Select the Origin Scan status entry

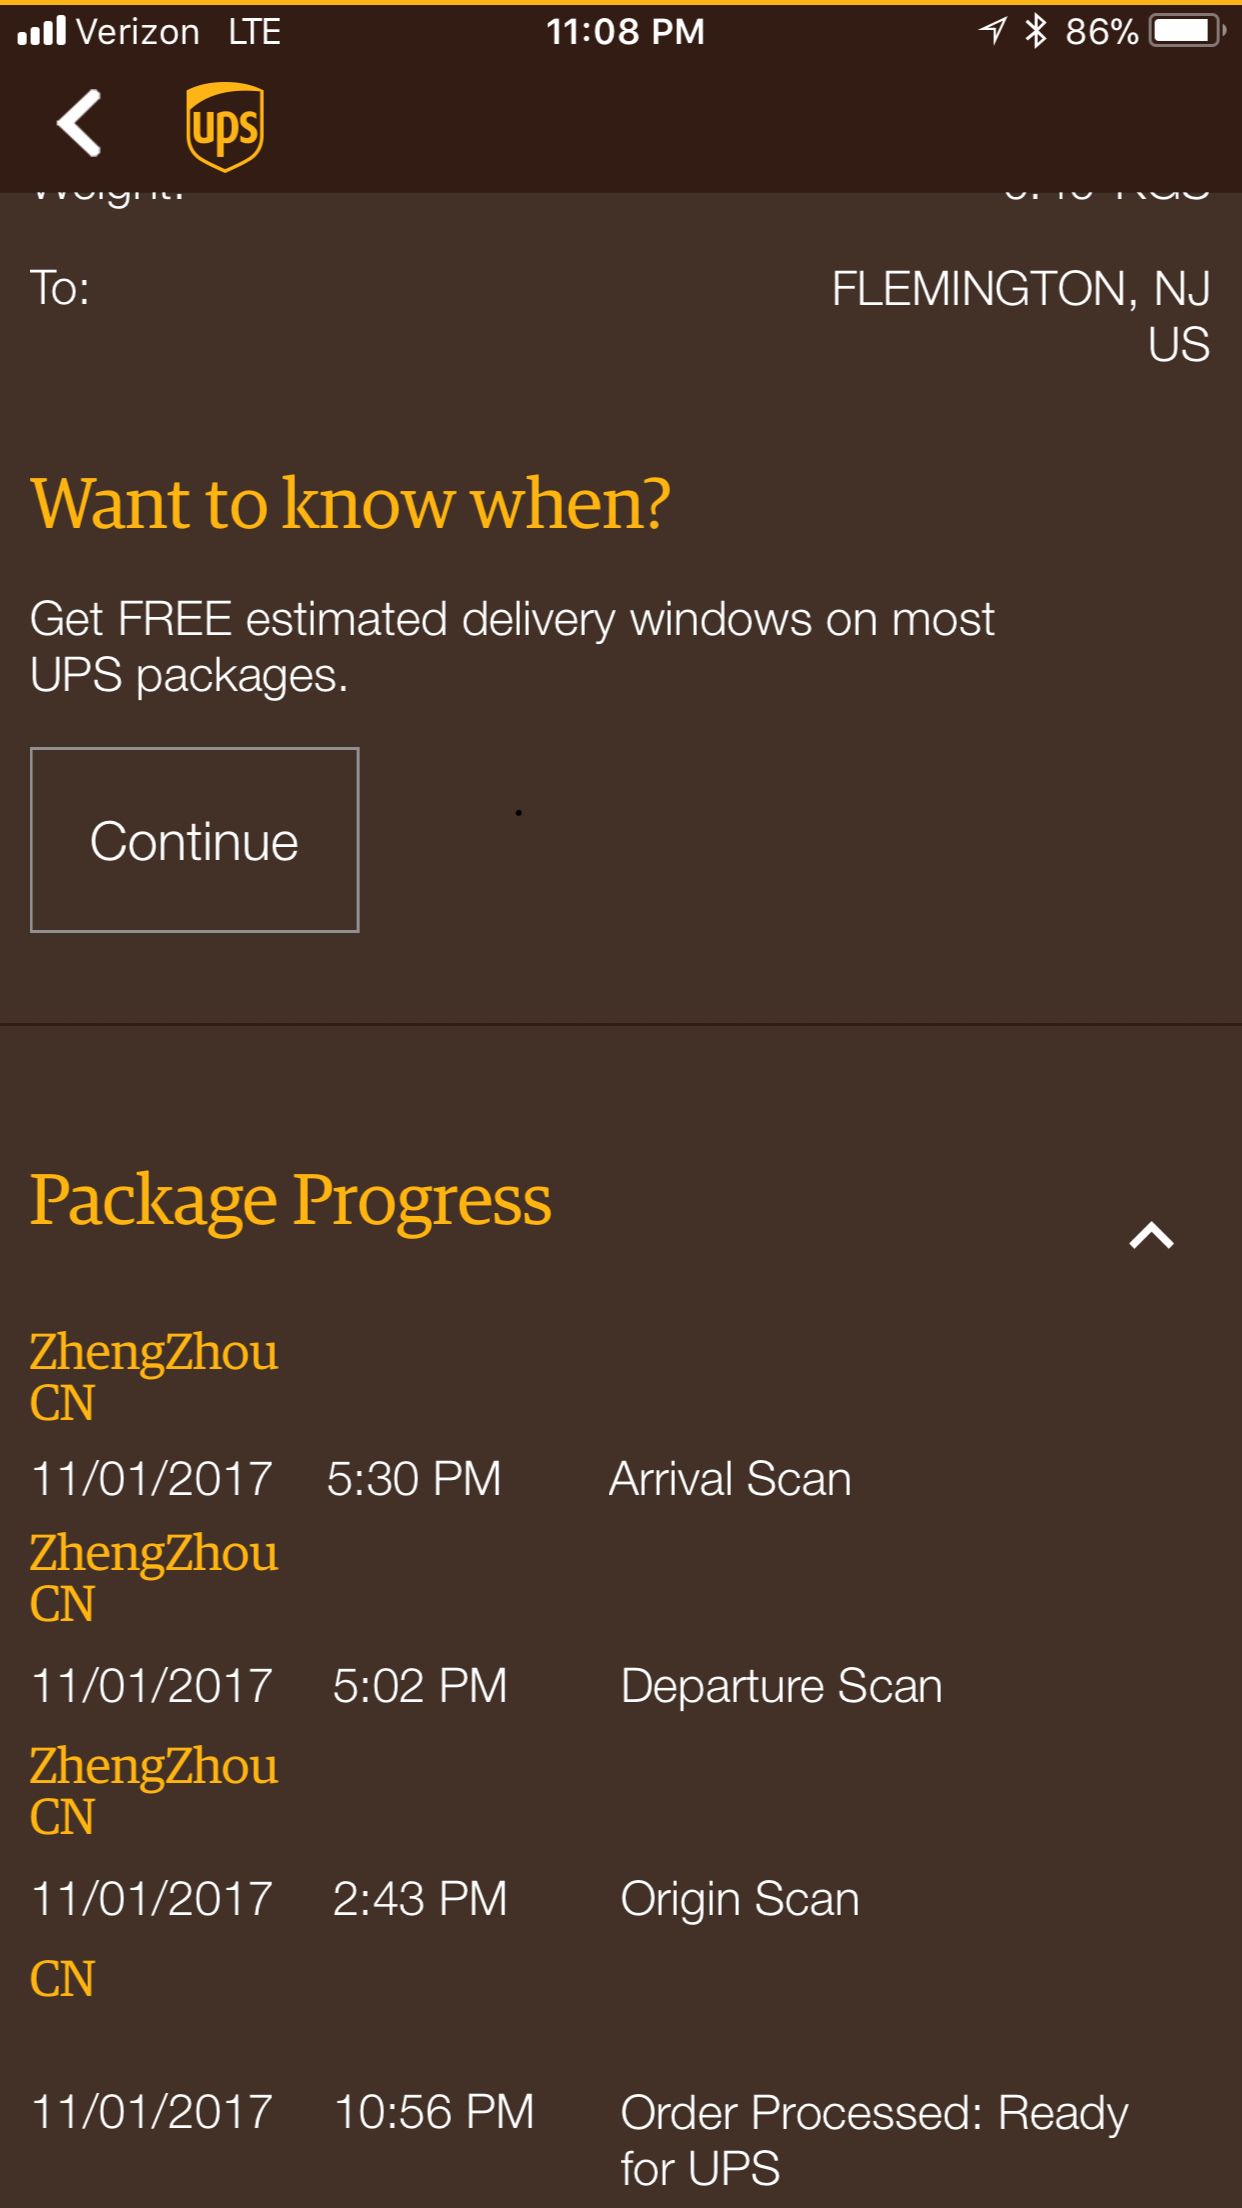(739, 1899)
